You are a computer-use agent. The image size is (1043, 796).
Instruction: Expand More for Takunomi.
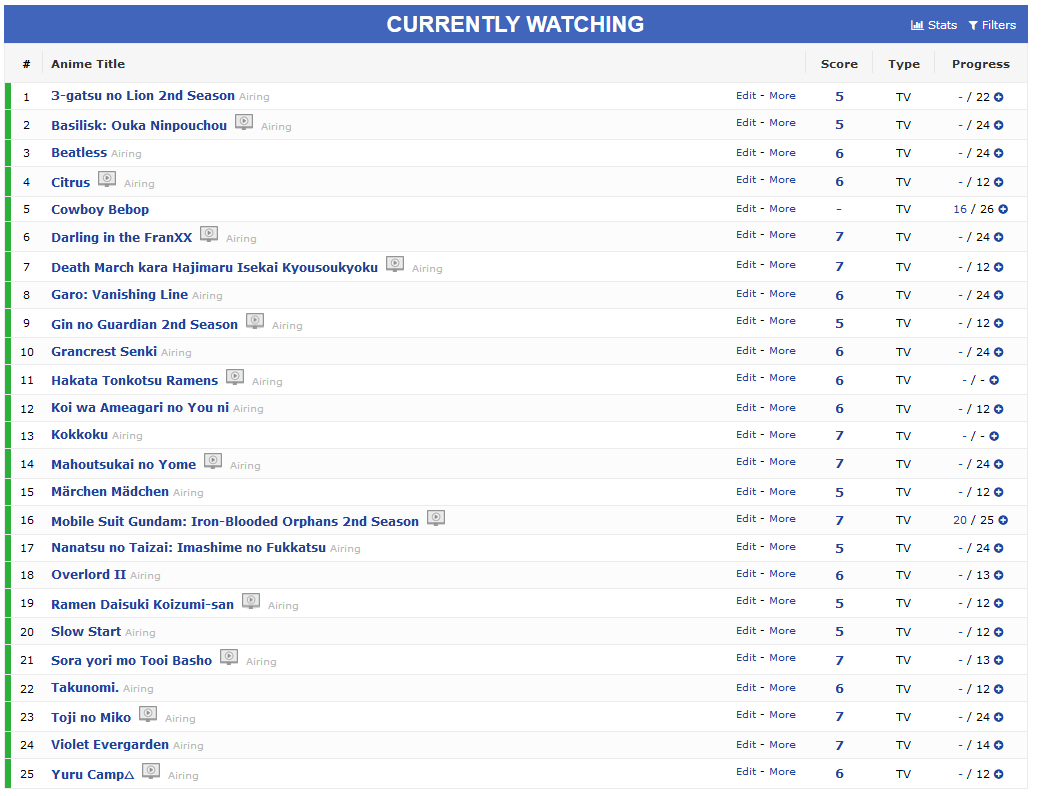pyautogui.click(x=782, y=688)
